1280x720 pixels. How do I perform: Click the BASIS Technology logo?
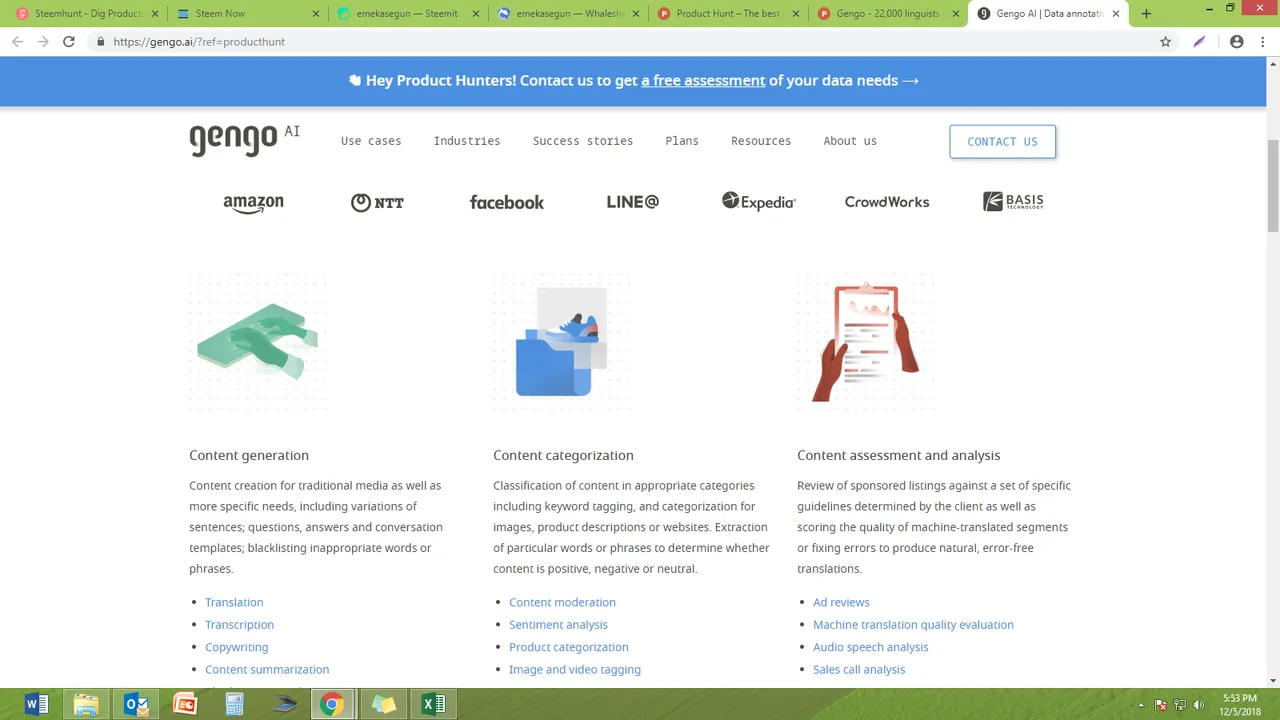tap(1013, 201)
